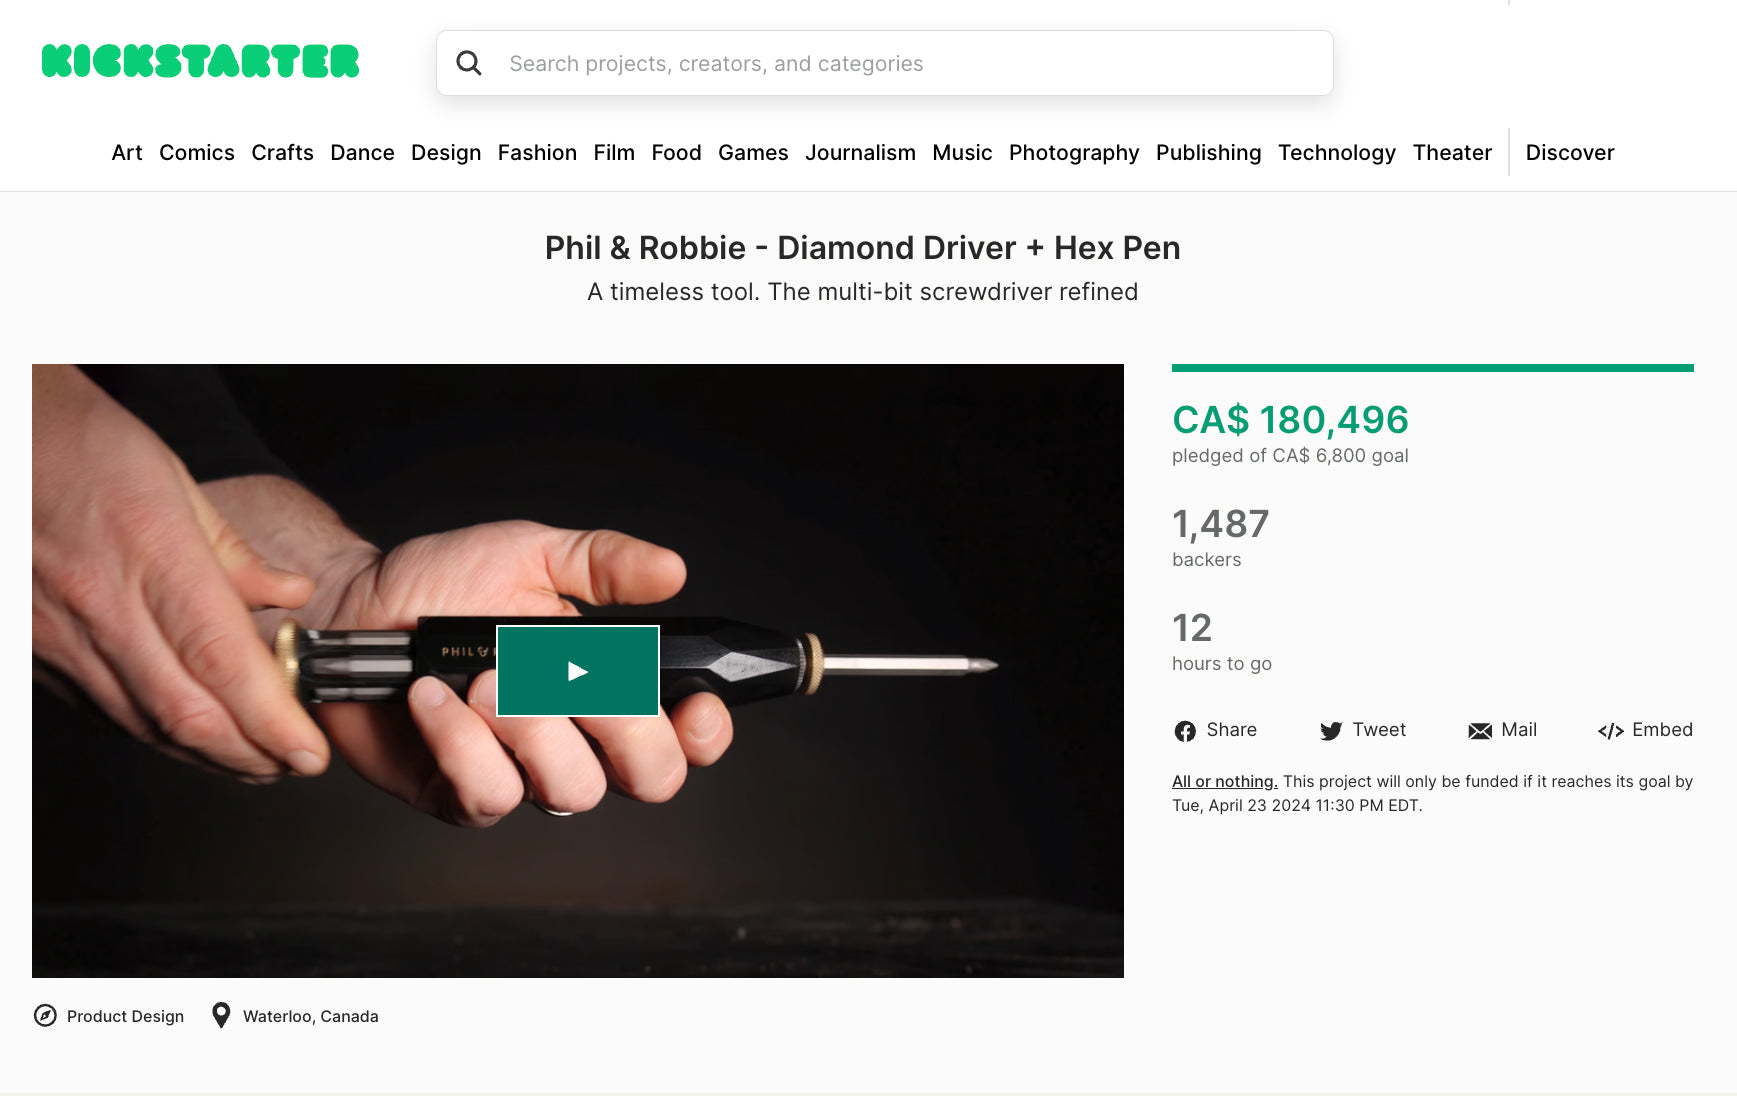Share via the Facebook icon
This screenshot has width=1737, height=1096.
point(1185,731)
